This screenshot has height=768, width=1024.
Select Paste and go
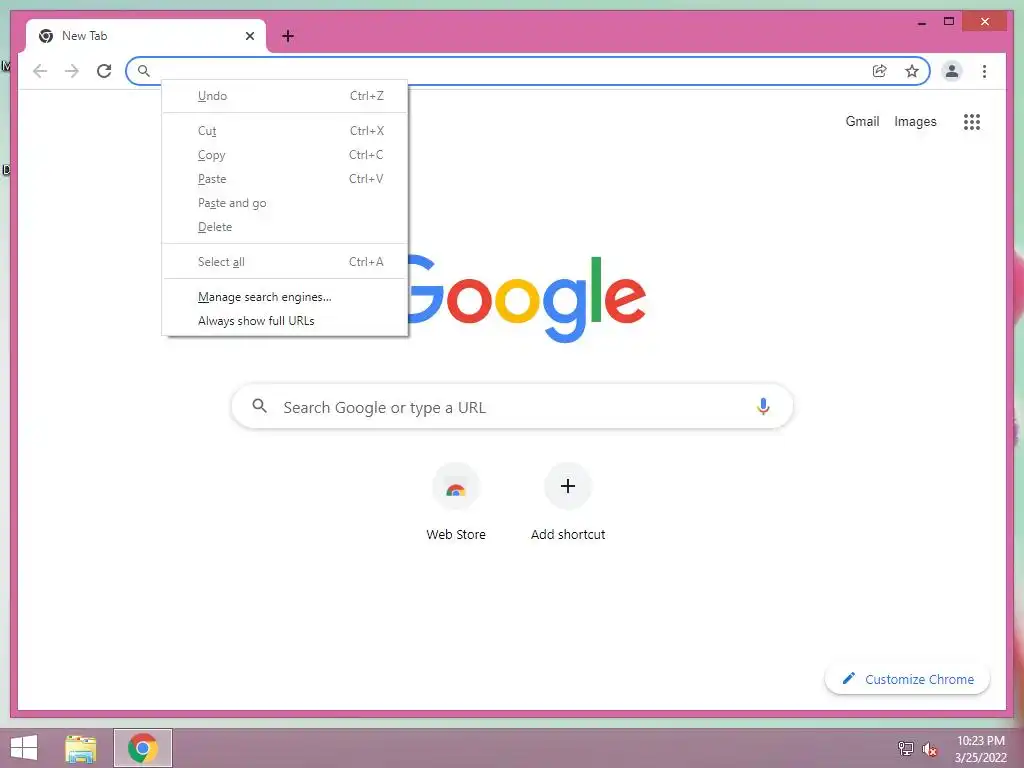285,203
